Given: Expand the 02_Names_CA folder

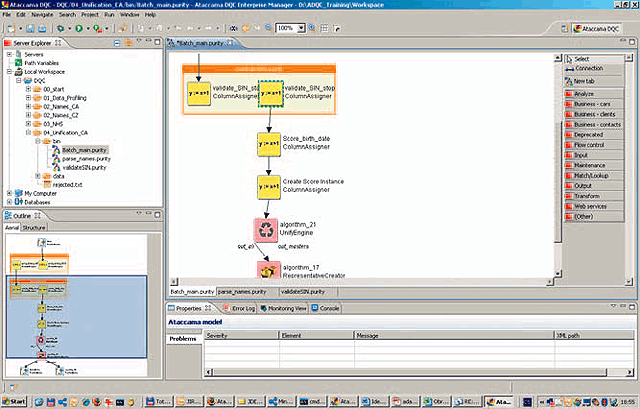Looking at the screenshot, I should tap(28, 107).
